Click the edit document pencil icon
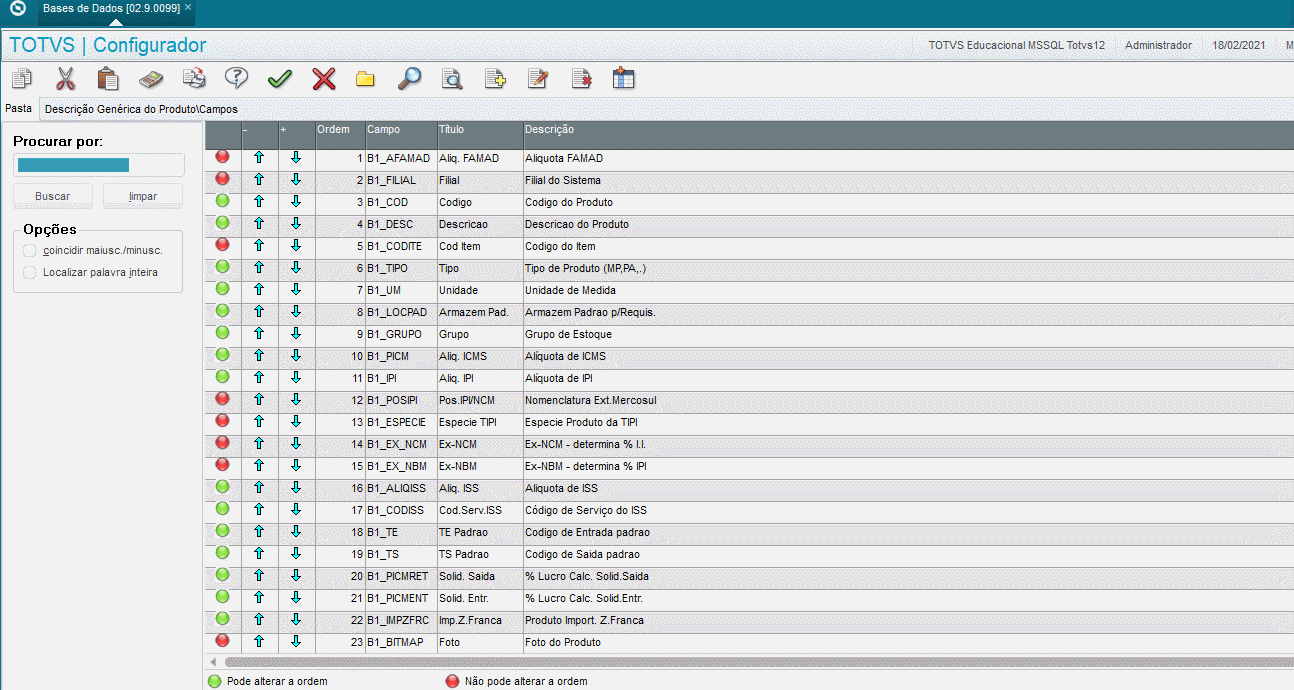This screenshot has width=1294, height=690. tap(538, 79)
